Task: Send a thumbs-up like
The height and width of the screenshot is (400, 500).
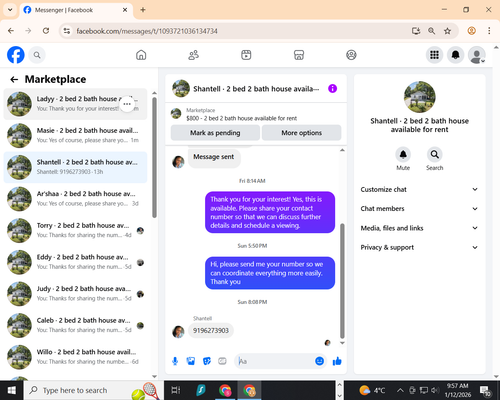Action: click(x=337, y=361)
